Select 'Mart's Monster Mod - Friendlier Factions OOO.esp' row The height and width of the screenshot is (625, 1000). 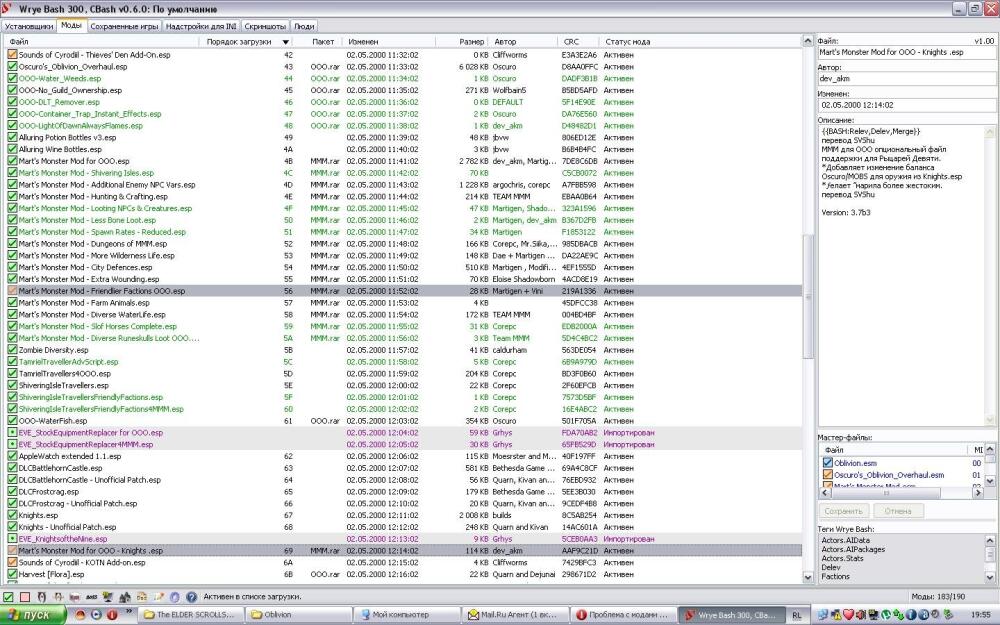click(x=403, y=291)
